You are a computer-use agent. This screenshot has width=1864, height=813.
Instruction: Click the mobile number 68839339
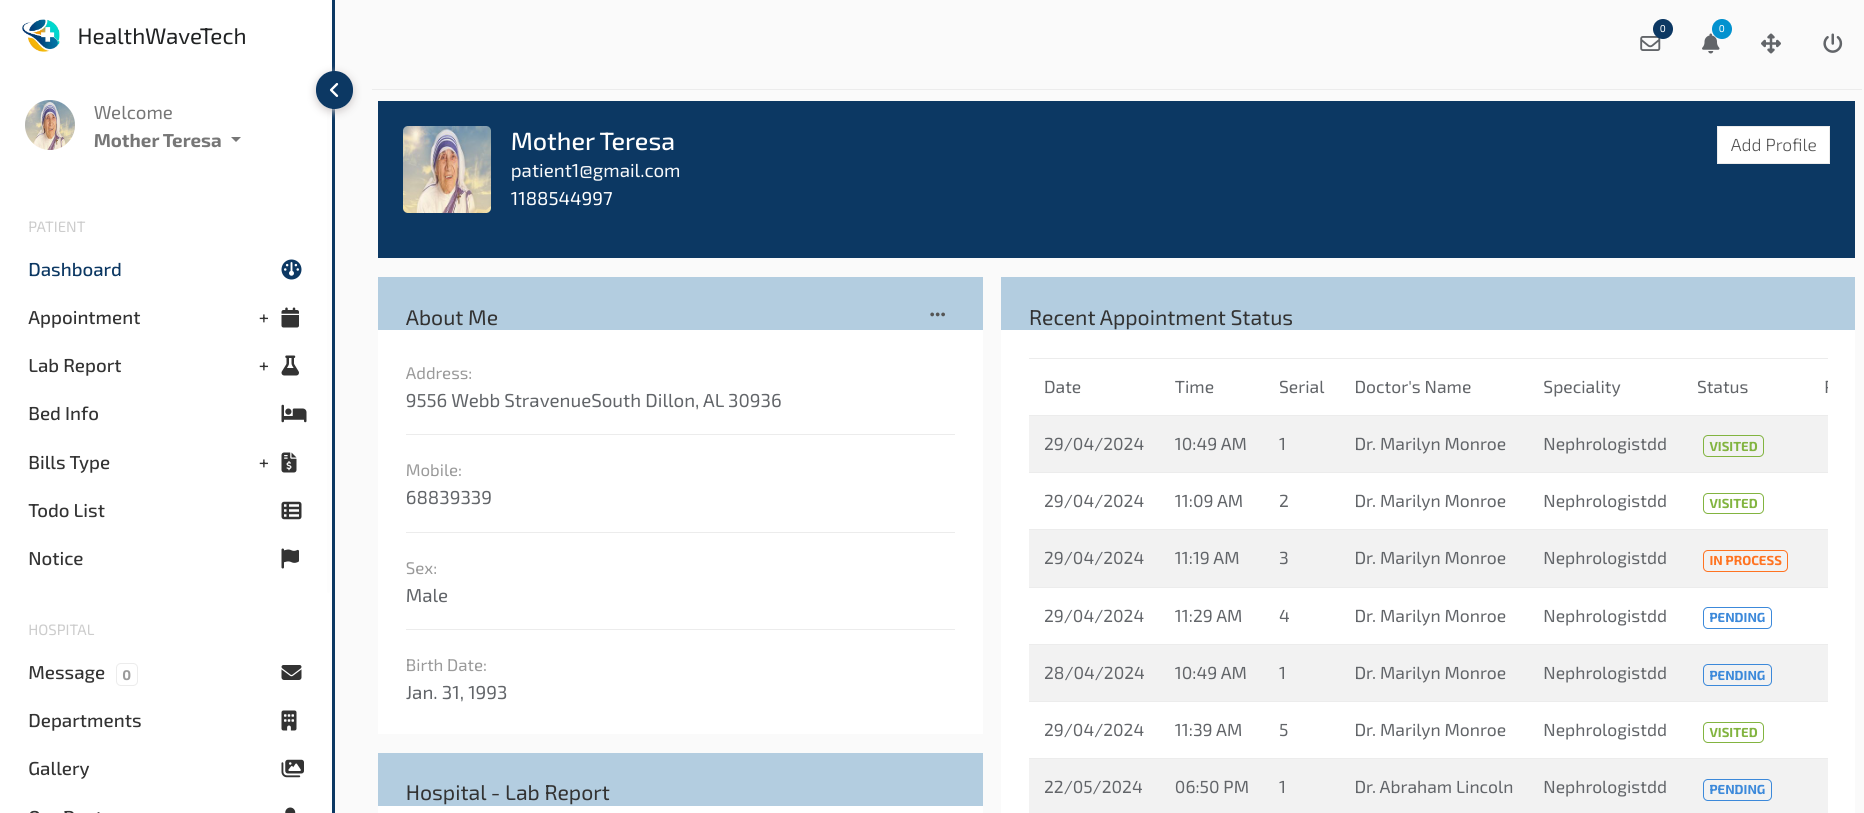point(448,498)
